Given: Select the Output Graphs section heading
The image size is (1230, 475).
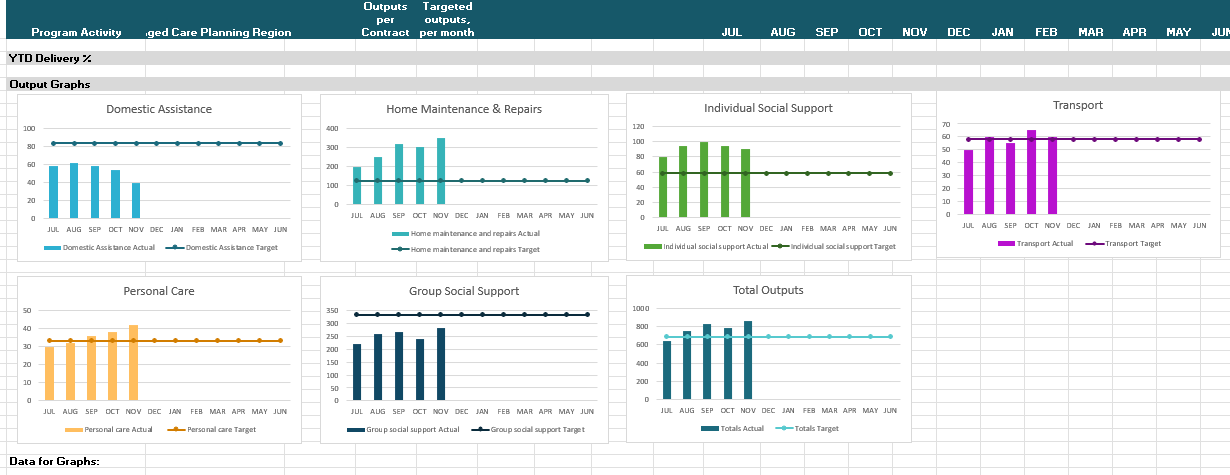Looking at the screenshot, I should 50,84.
